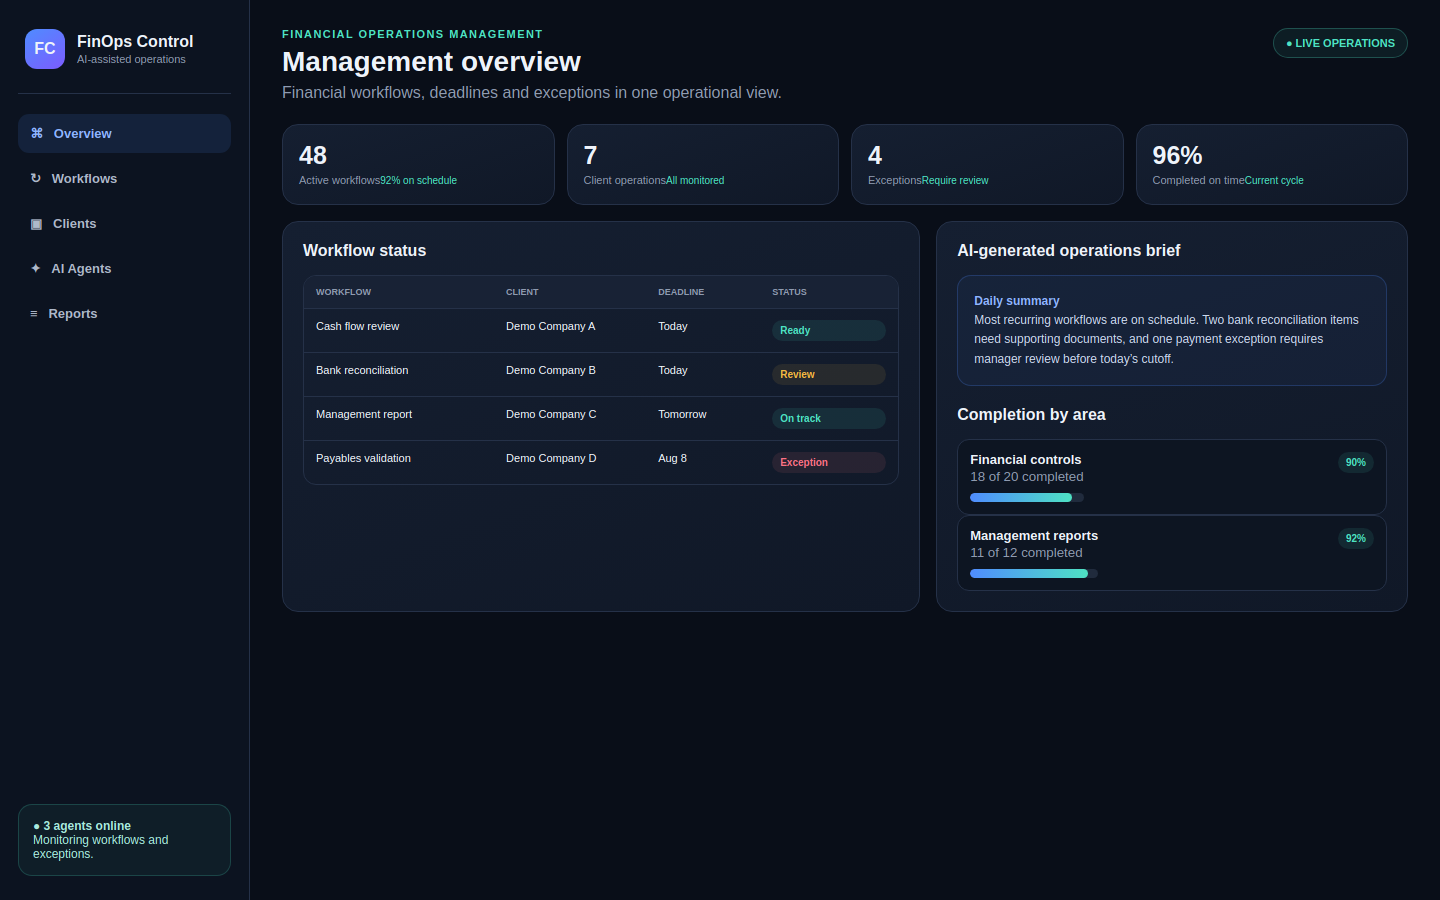Click the Daily summary heading
This screenshot has height=900, width=1440.
1016,300
